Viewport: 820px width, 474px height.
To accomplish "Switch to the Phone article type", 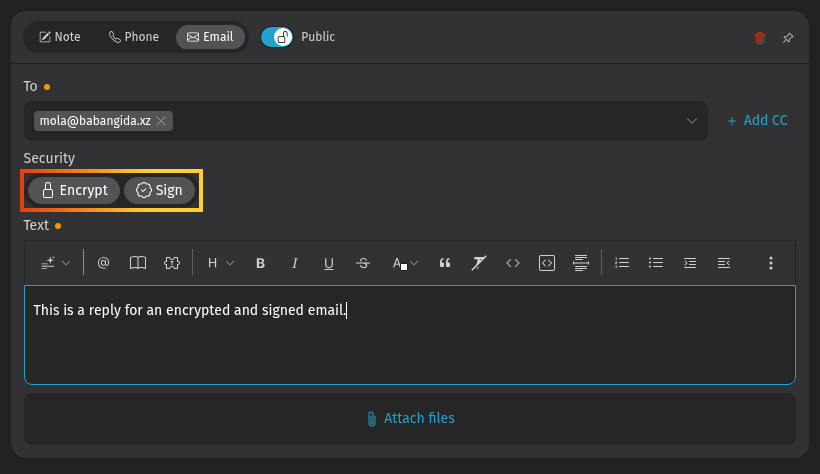I will click(134, 37).
